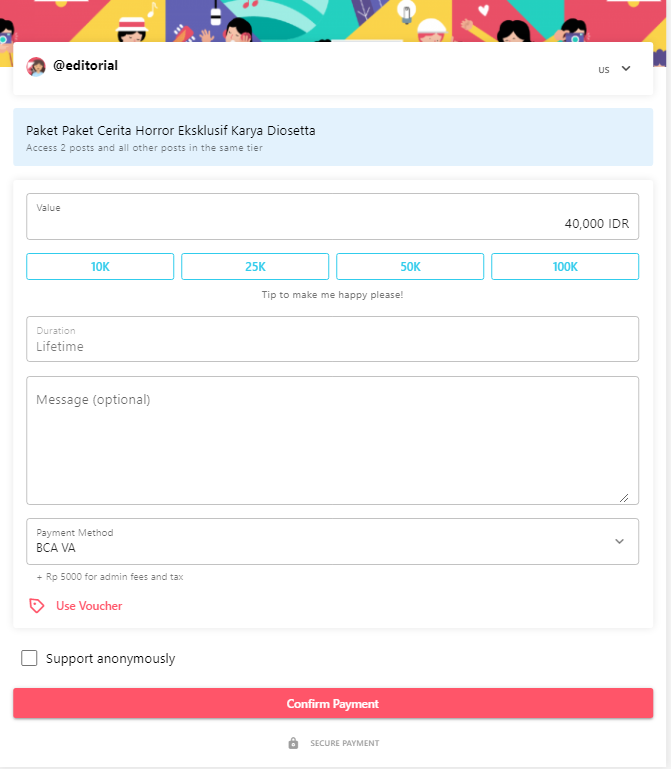Choose the 100K preset value
Screen dimensions: 671x769
point(565,267)
